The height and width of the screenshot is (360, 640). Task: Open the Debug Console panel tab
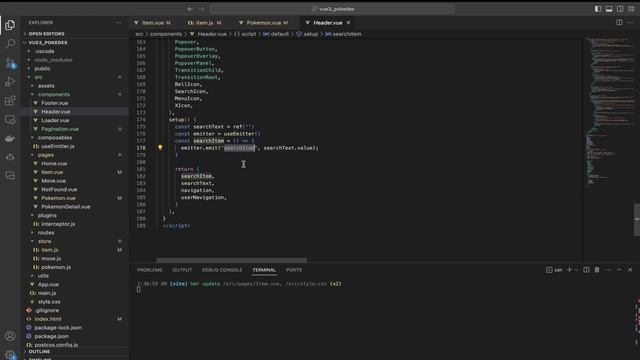click(222, 270)
